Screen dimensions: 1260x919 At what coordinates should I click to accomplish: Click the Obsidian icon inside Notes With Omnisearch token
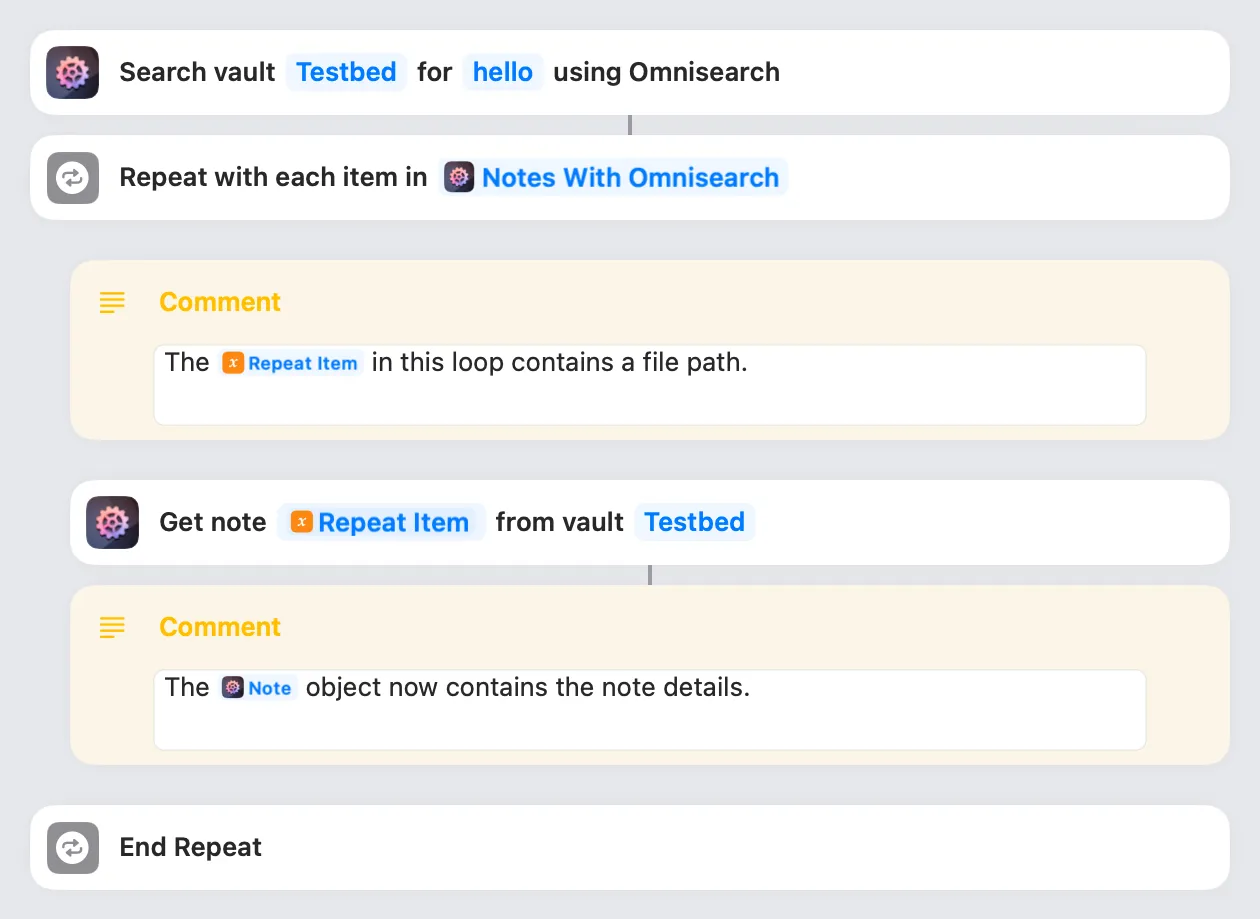click(459, 177)
